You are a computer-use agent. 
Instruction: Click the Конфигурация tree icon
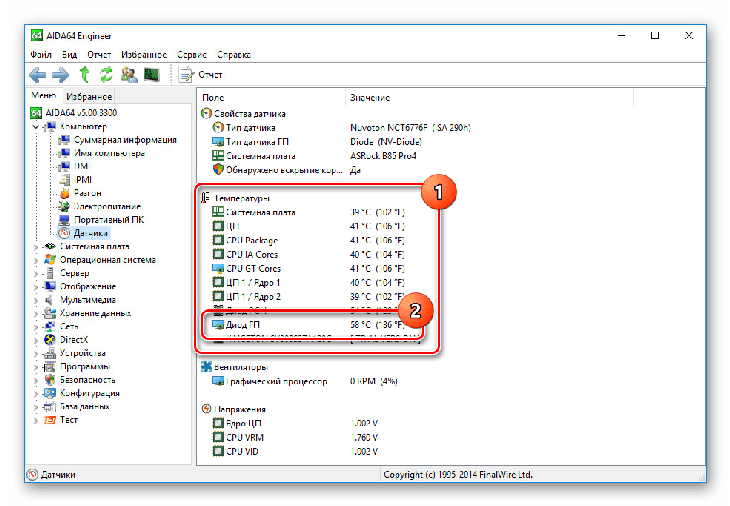coord(50,393)
